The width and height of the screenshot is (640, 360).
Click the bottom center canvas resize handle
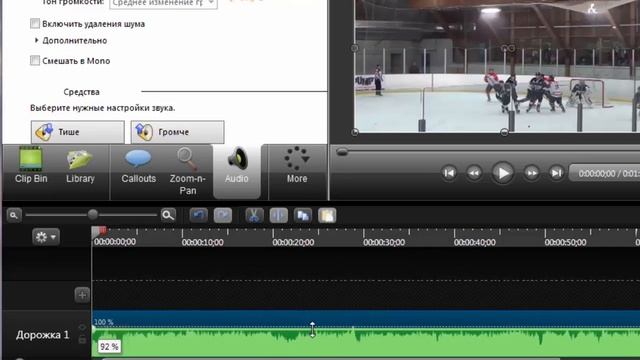[x=504, y=132]
